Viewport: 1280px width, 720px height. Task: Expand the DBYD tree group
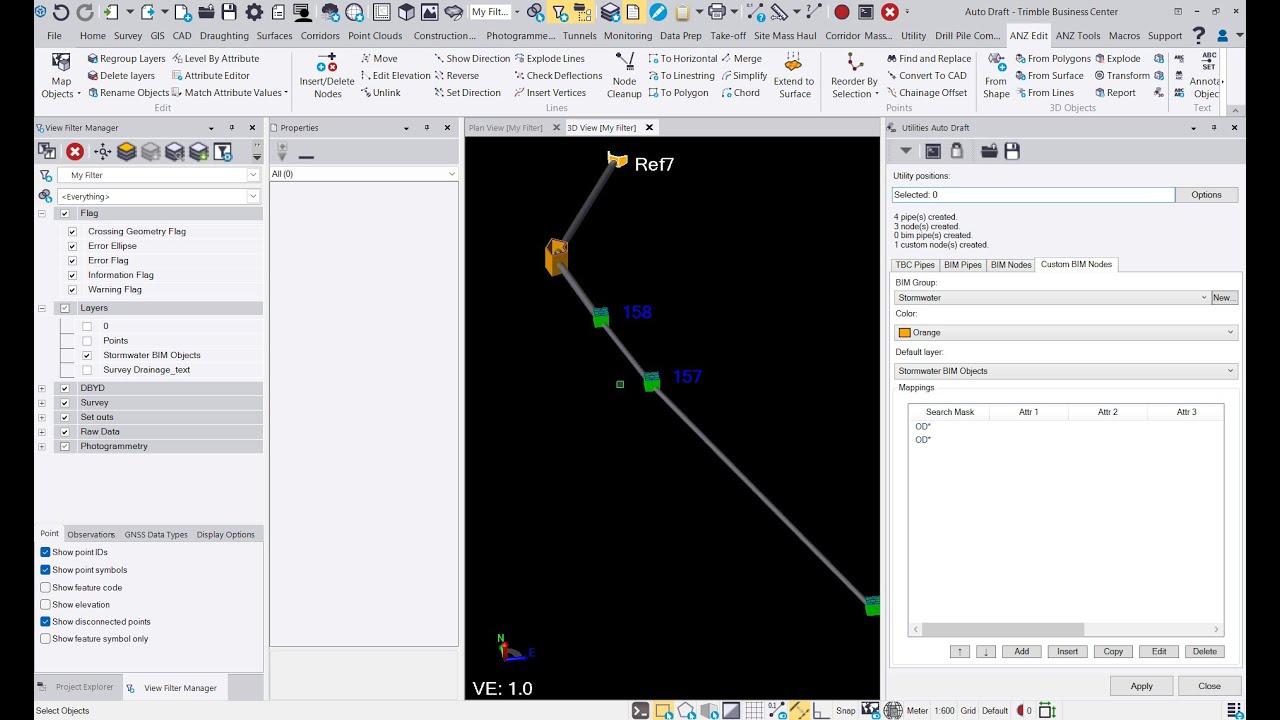pos(42,388)
